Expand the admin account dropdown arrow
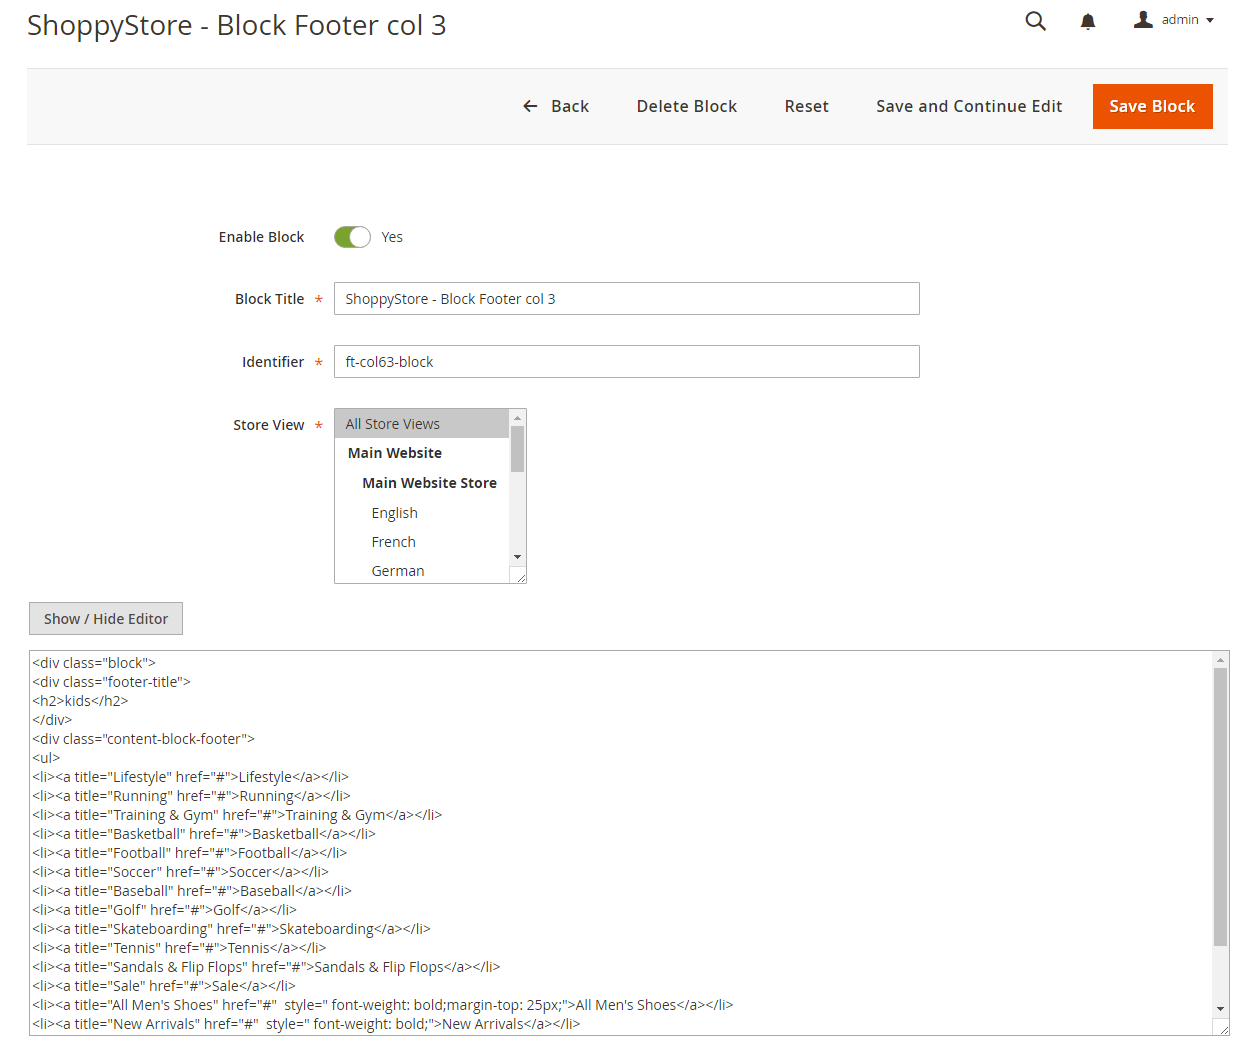 1210,20
